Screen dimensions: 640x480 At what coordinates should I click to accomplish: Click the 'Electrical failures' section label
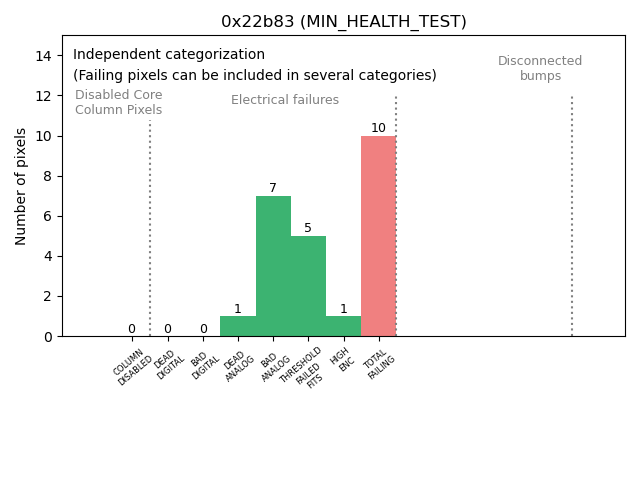click(285, 100)
